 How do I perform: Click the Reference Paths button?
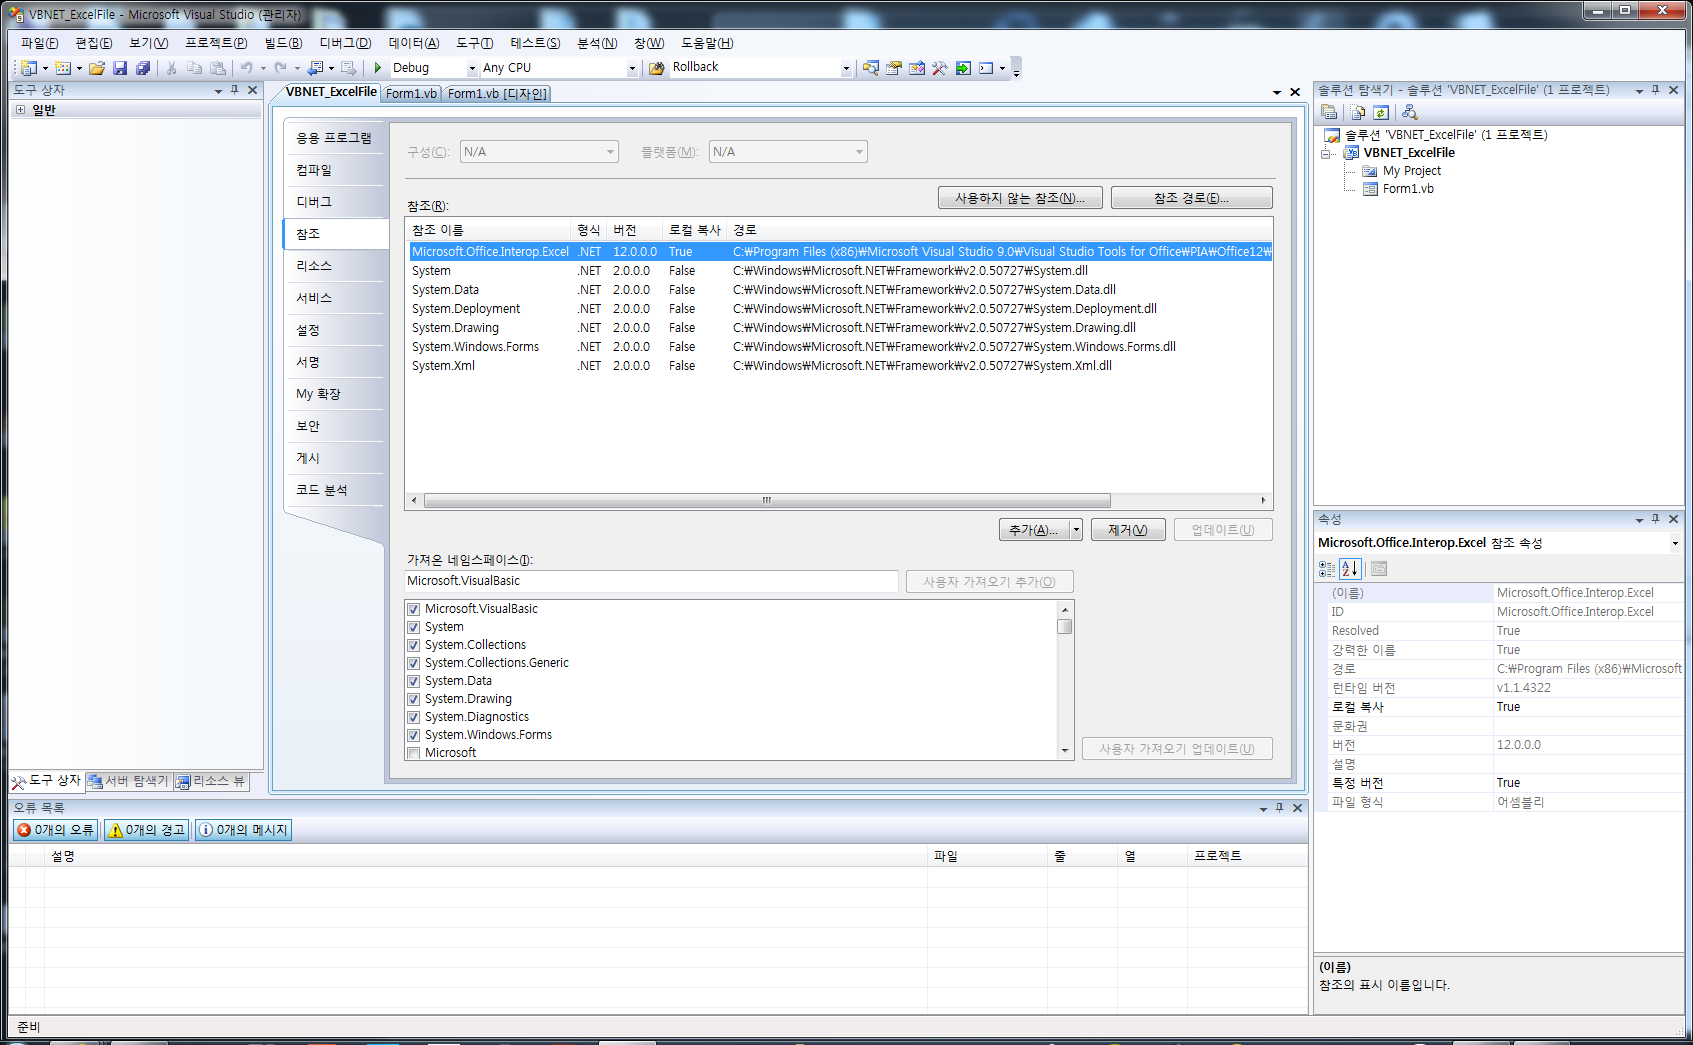click(1191, 198)
